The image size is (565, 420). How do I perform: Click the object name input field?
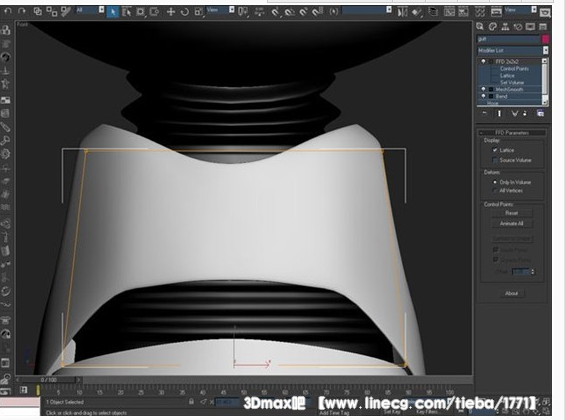pyautogui.click(x=508, y=39)
